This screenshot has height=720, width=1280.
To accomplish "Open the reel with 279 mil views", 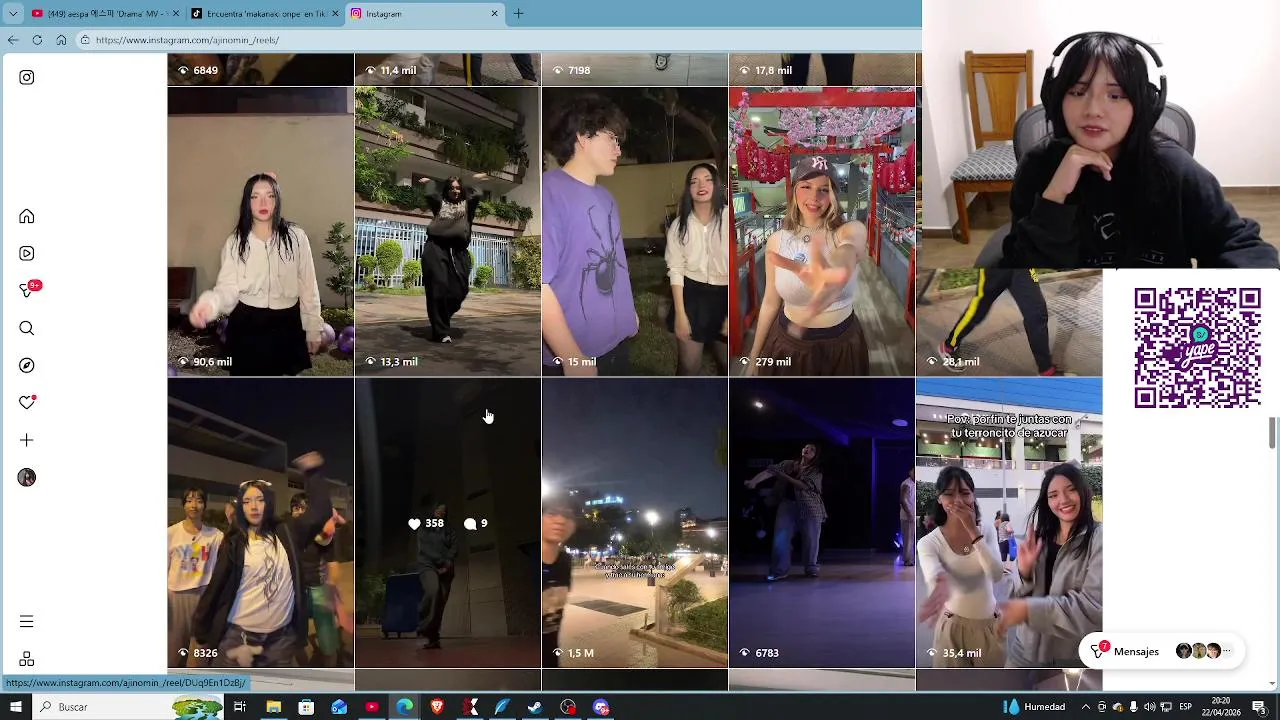I will click(x=821, y=231).
